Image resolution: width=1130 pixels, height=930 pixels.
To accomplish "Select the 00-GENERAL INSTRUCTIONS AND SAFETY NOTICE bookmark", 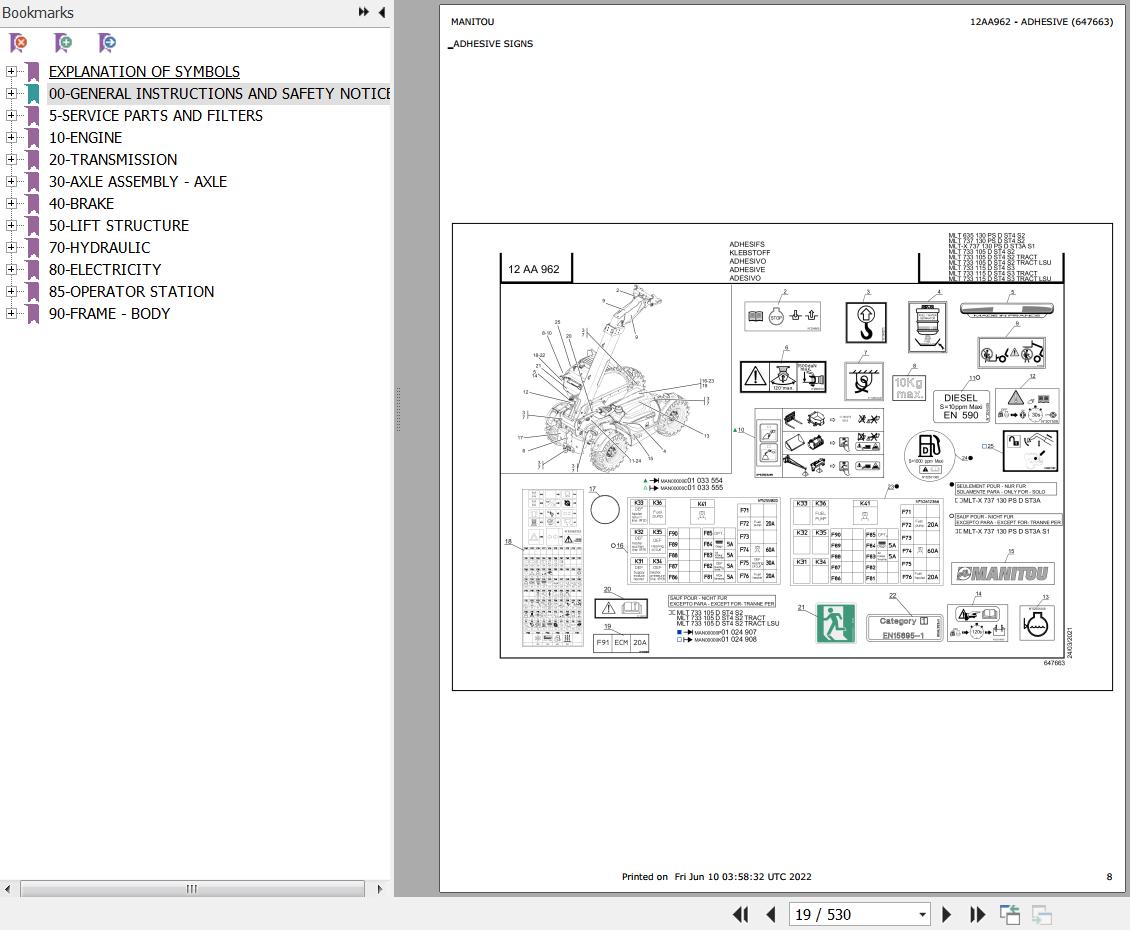I will pos(219,94).
